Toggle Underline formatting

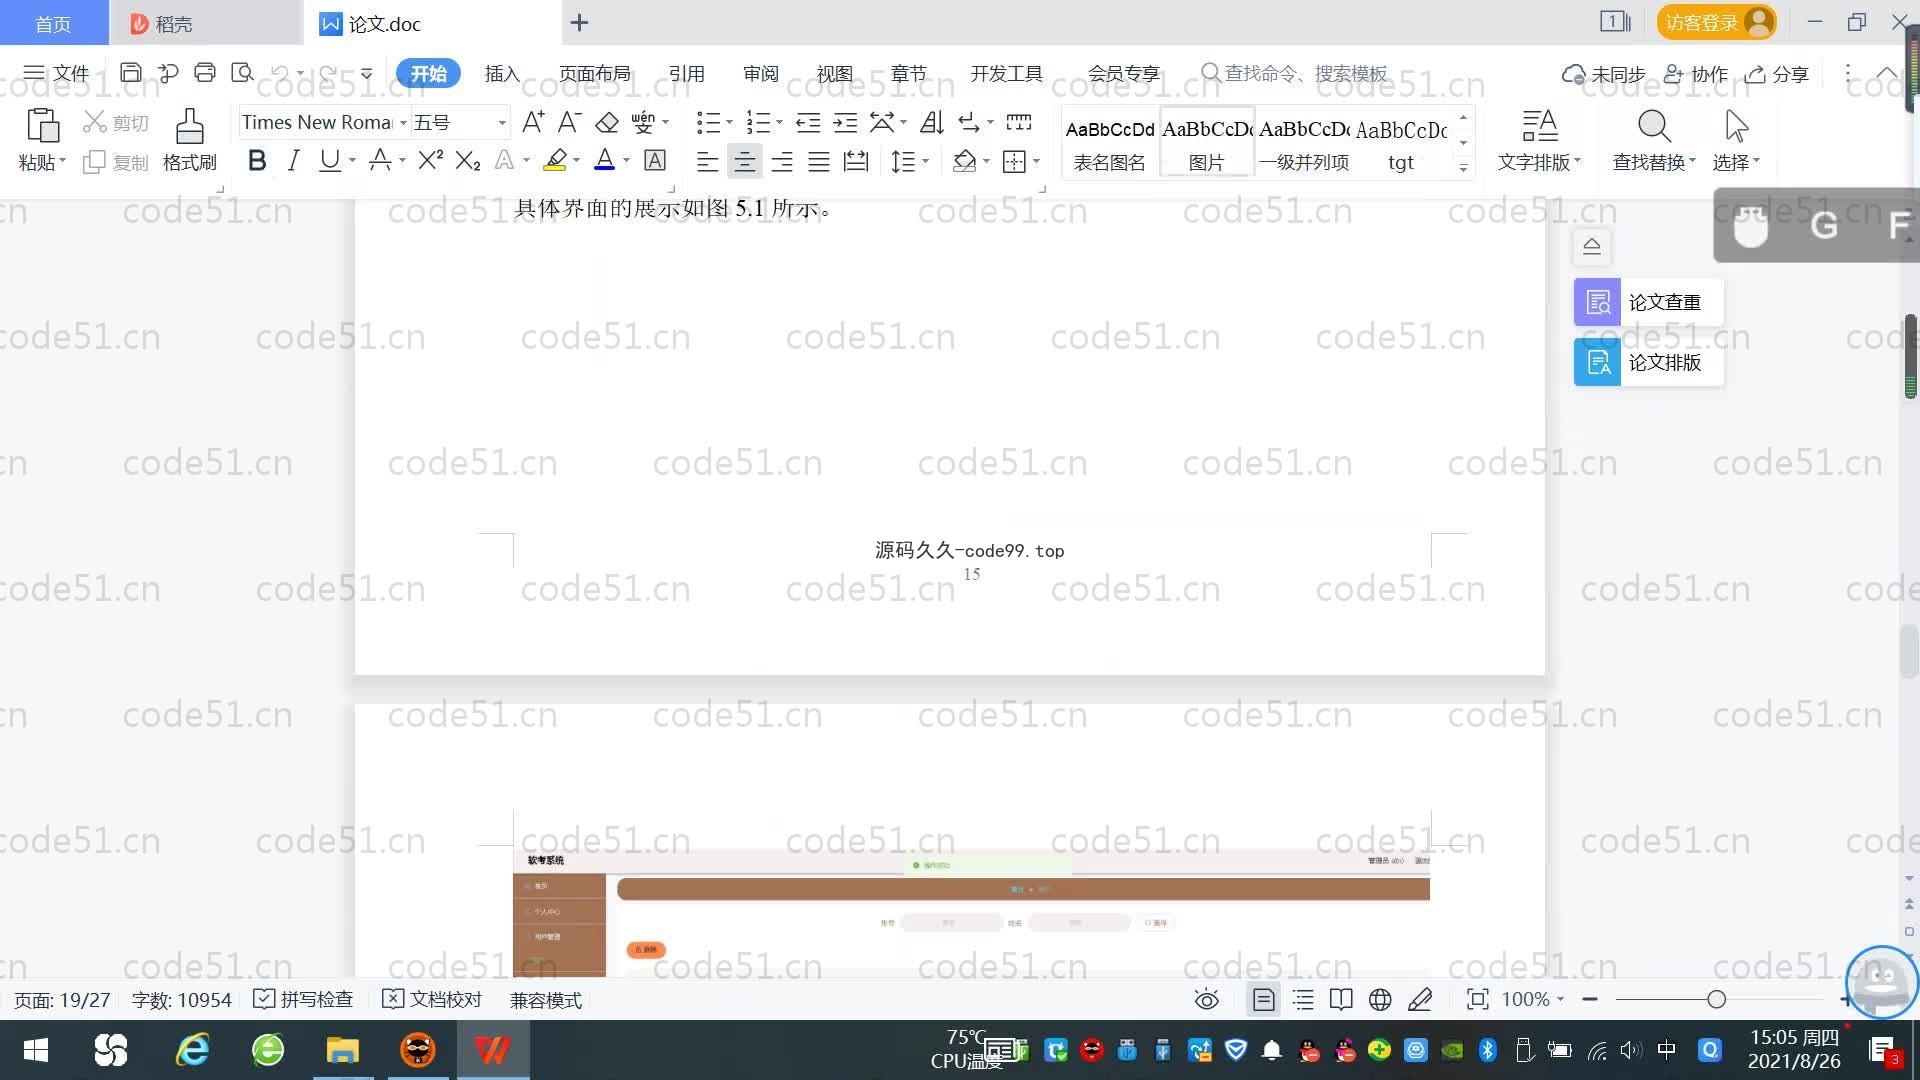329,160
